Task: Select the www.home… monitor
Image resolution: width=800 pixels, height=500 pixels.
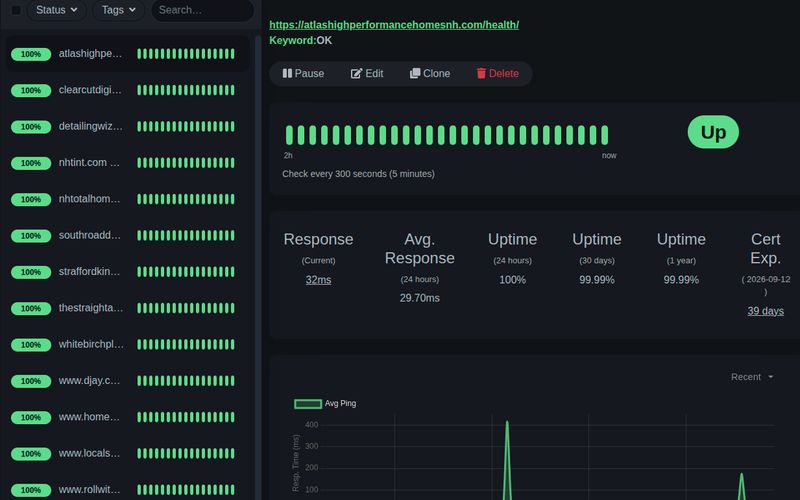Action: [128, 417]
